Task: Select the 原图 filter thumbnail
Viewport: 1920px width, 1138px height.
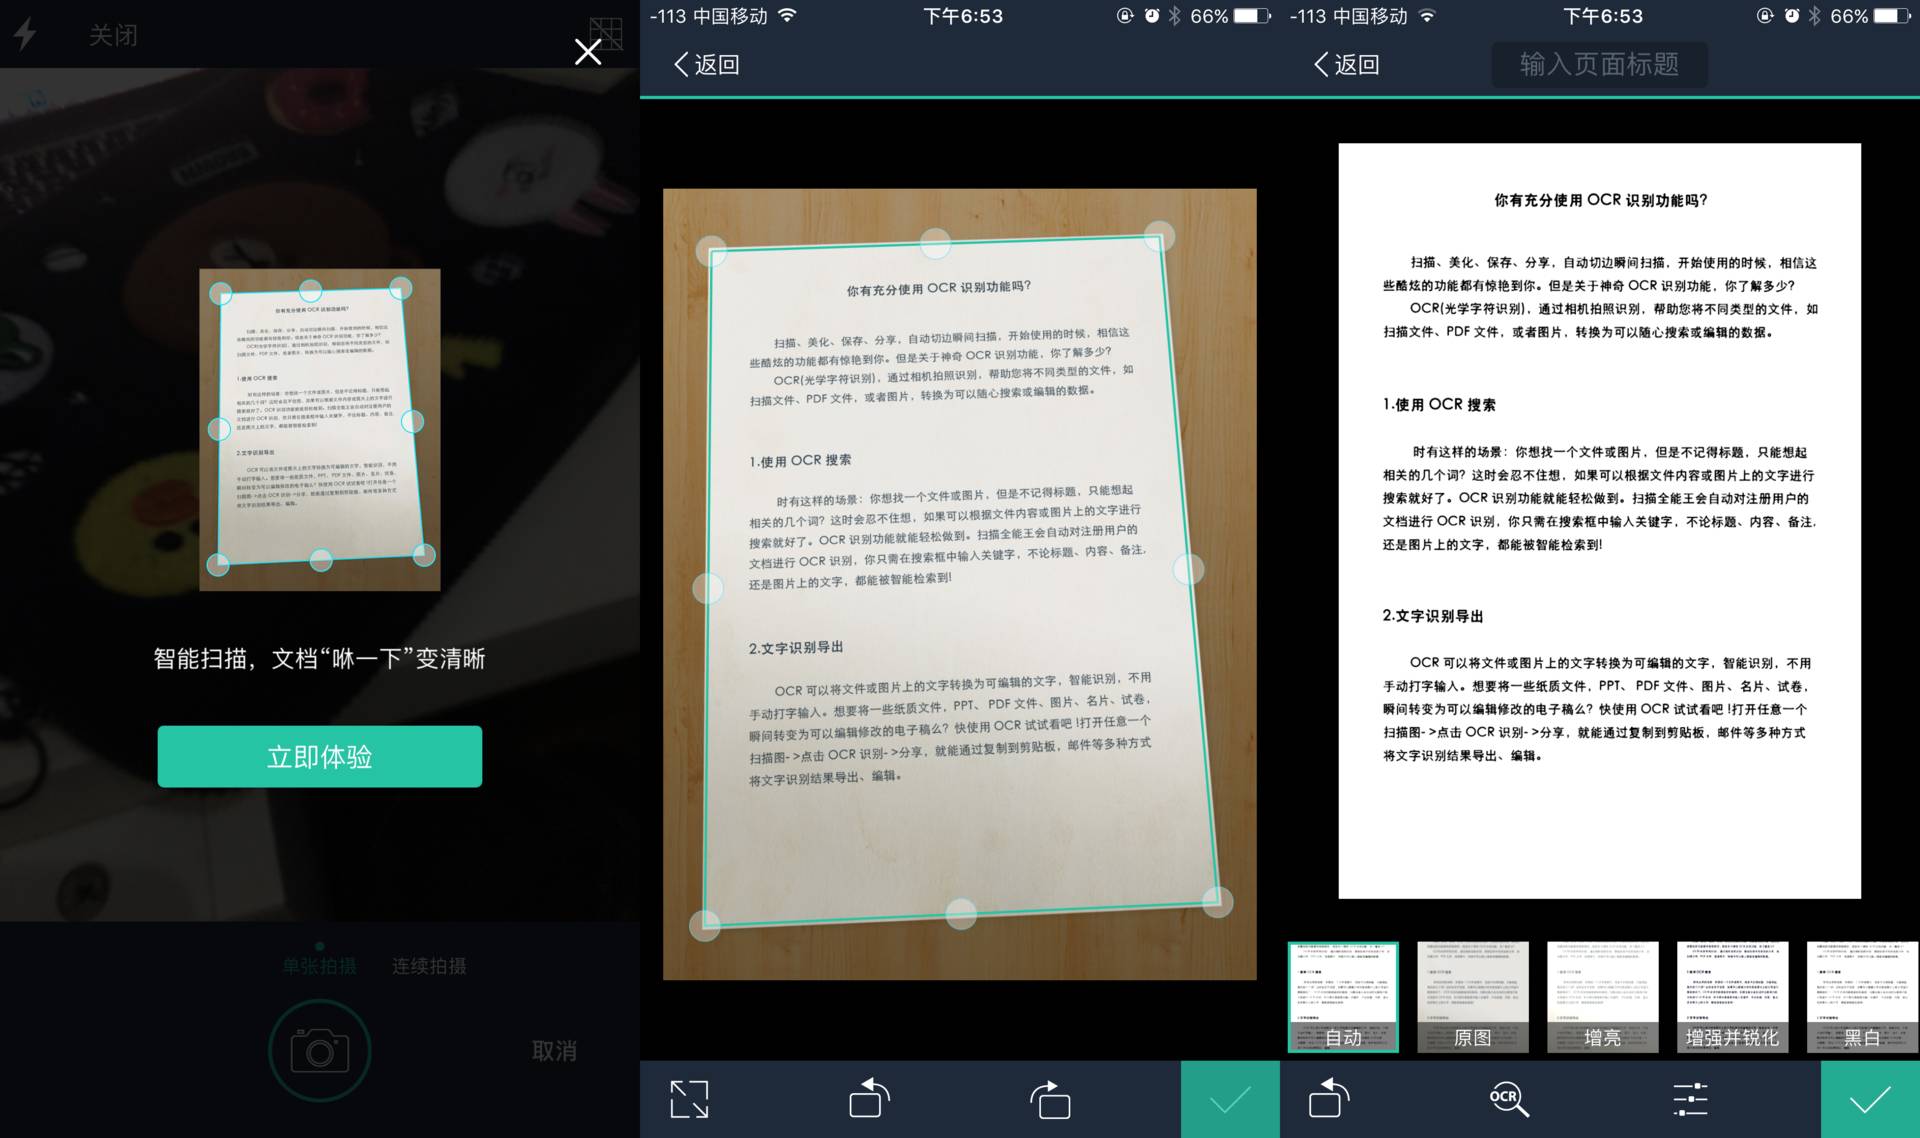Action: [x=1472, y=997]
